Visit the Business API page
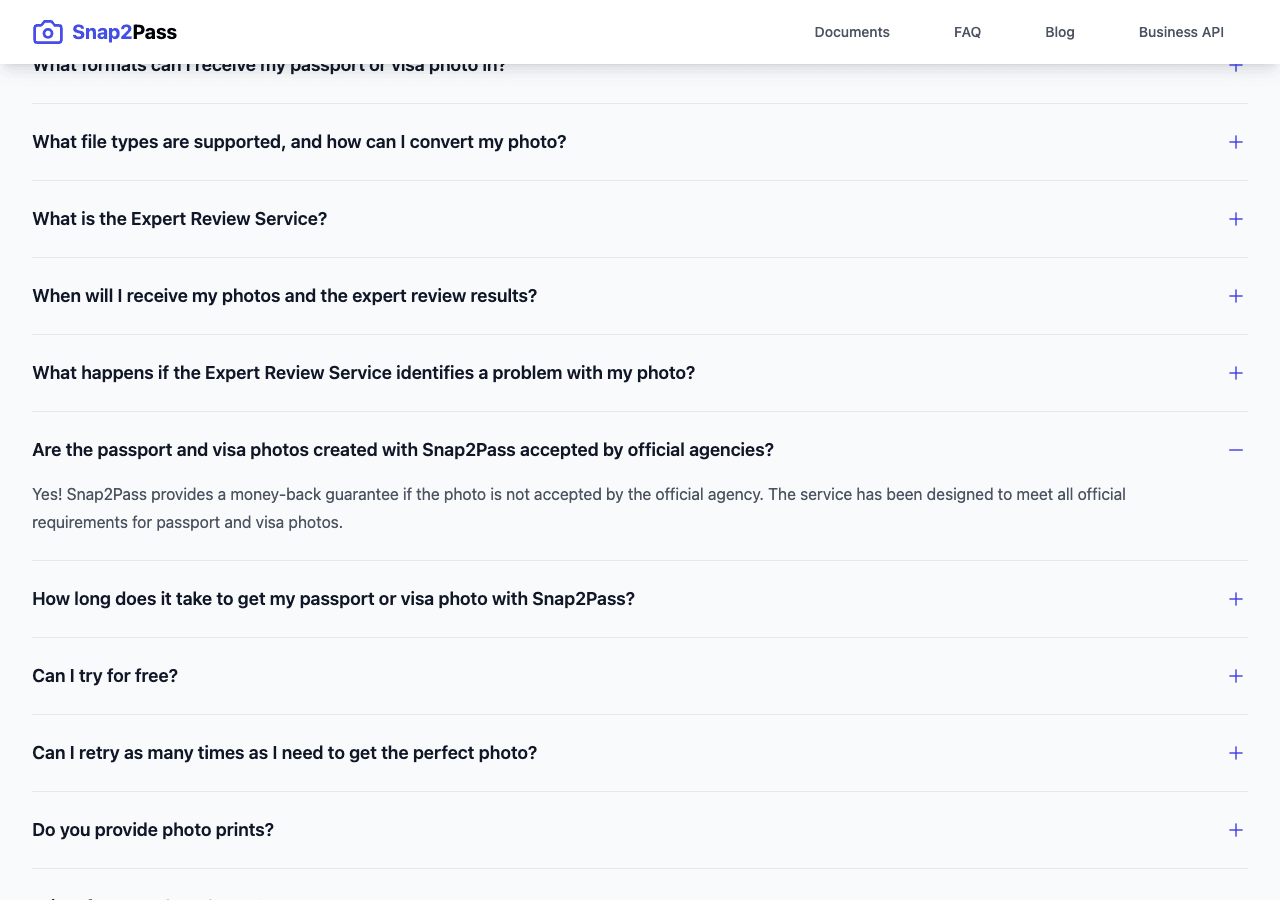The image size is (1280, 900). pos(1181,32)
